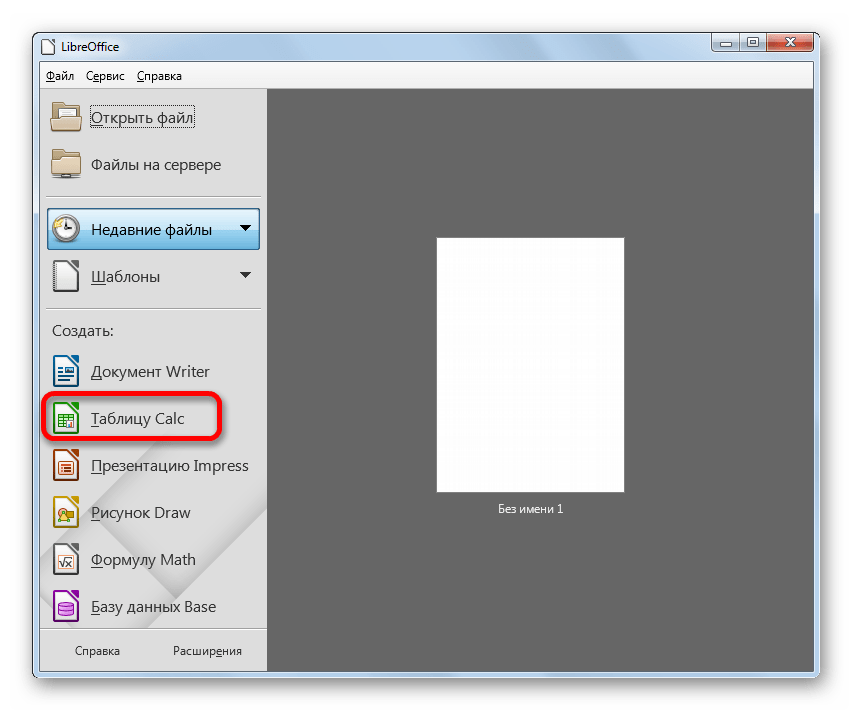Screen dimensions: 853x711
Task: Click the Base database icon
Action: click(66, 607)
